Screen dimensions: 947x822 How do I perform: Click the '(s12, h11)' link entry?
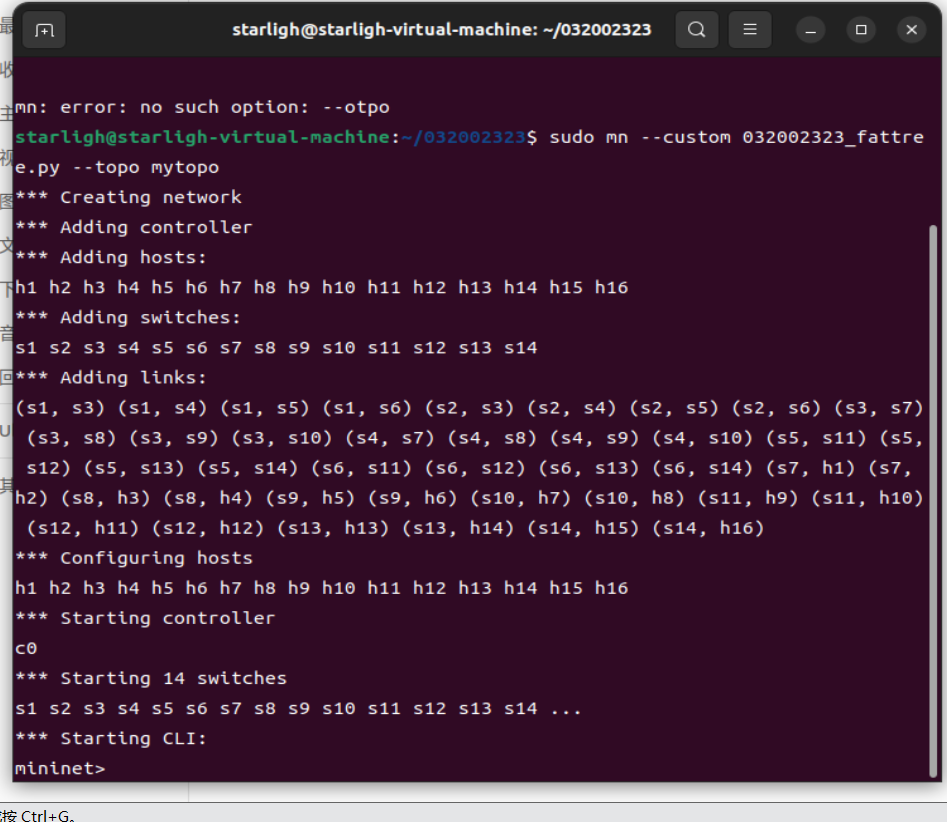(x=83, y=528)
